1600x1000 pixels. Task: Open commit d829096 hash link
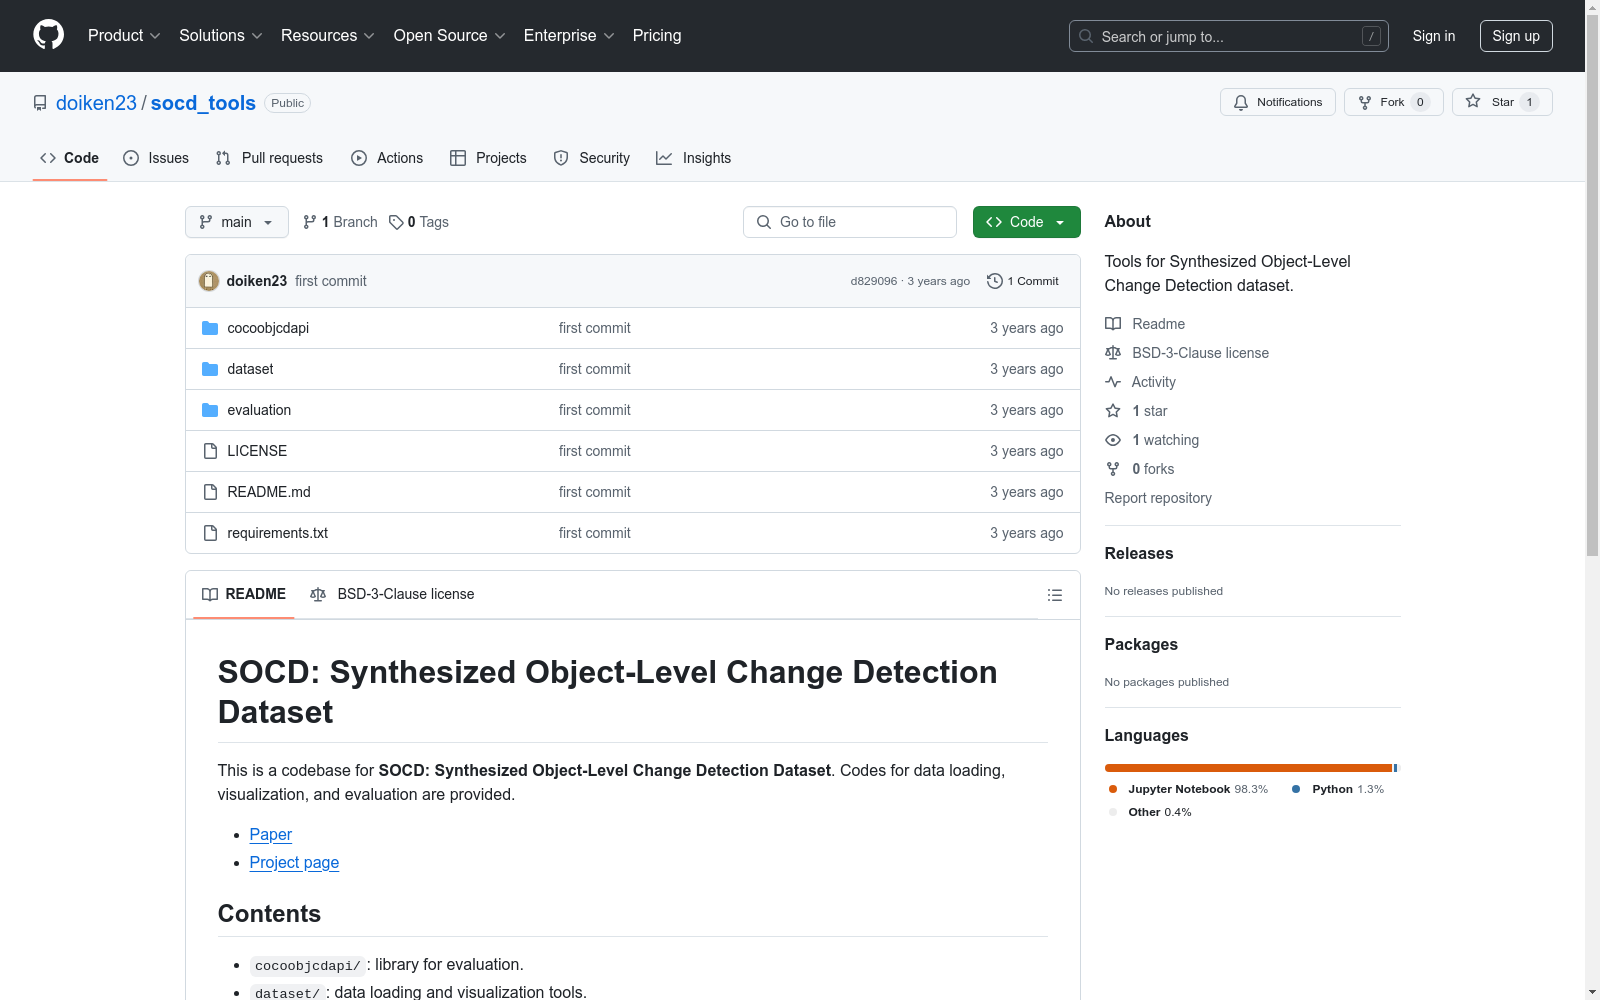tap(874, 281)
